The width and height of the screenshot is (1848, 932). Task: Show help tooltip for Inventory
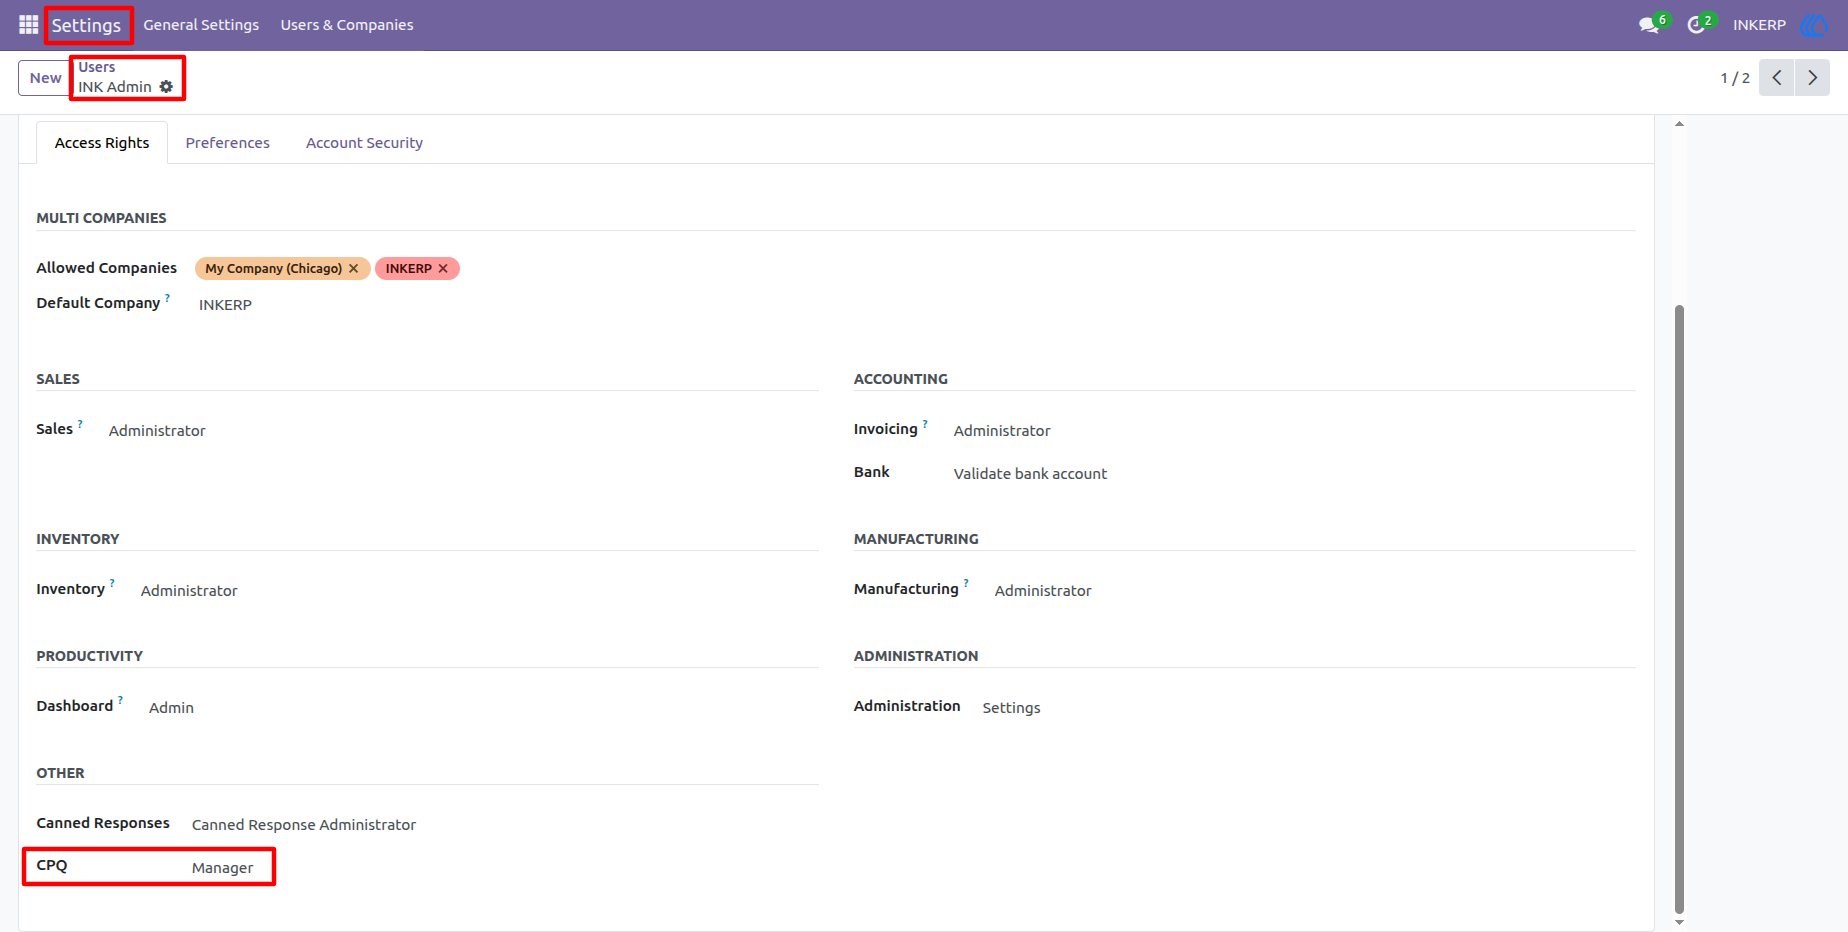(112, 583)
